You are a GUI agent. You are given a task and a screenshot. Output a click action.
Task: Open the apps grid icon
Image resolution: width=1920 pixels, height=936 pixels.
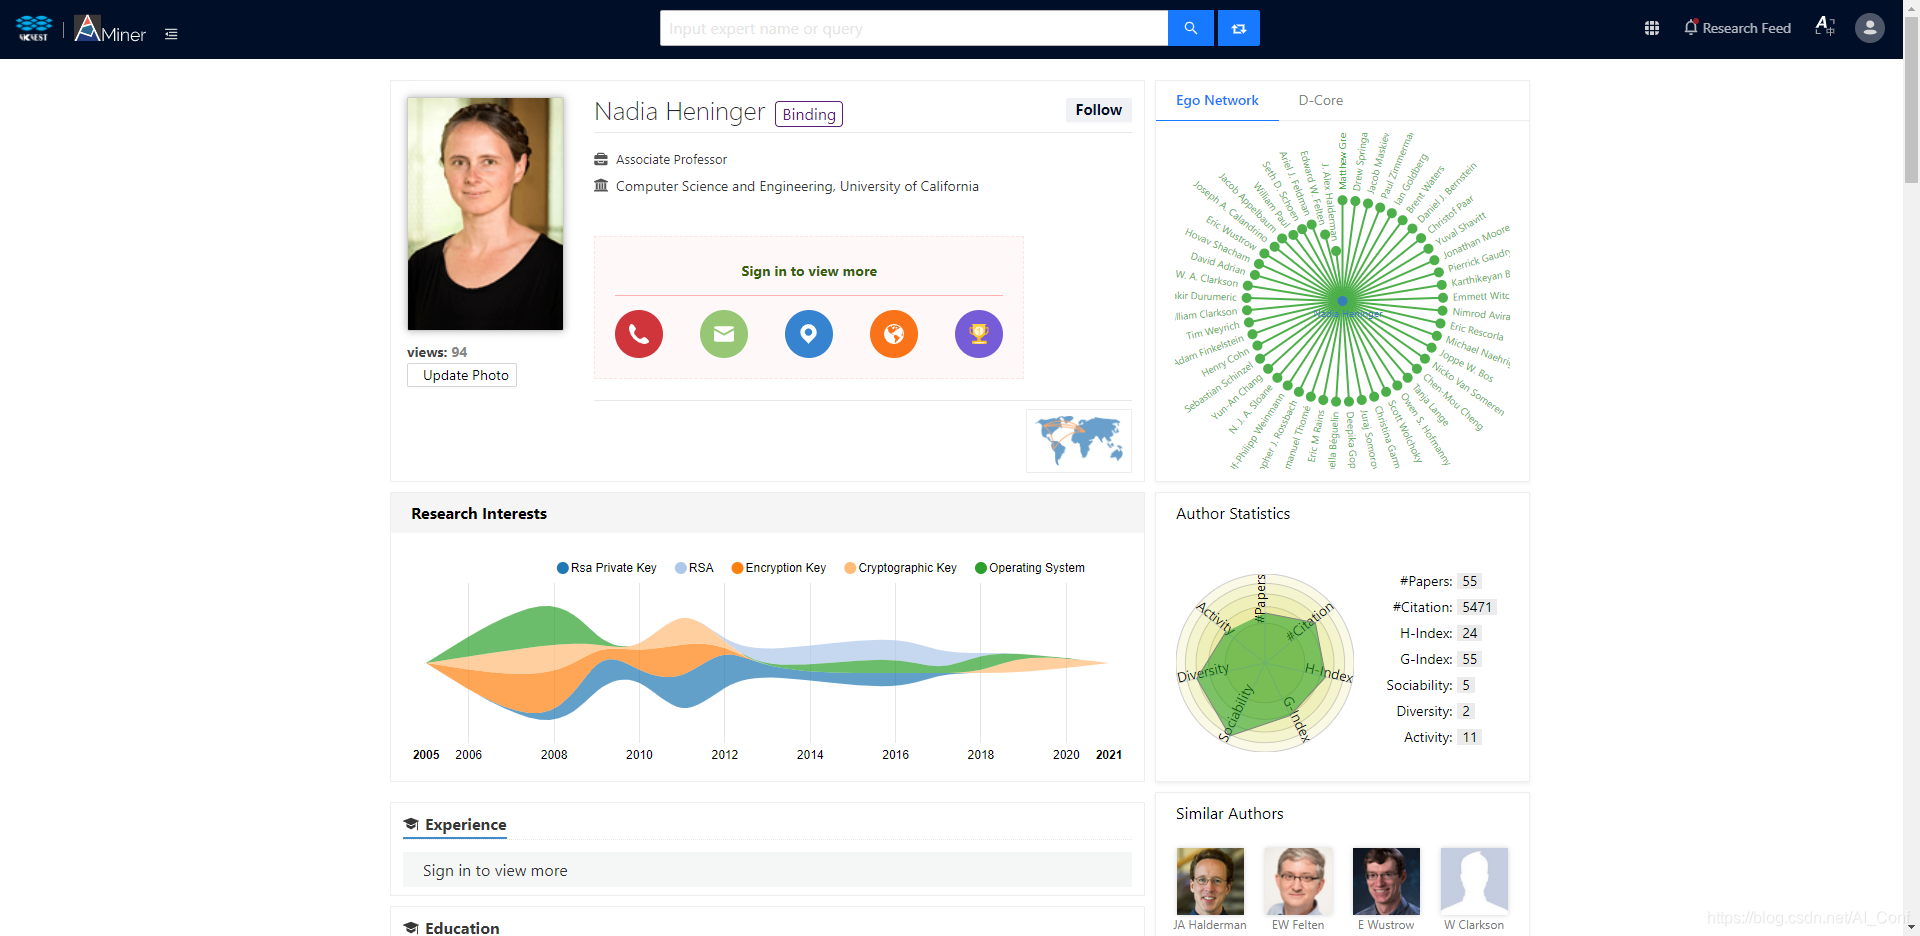(x=1652, y=28)
